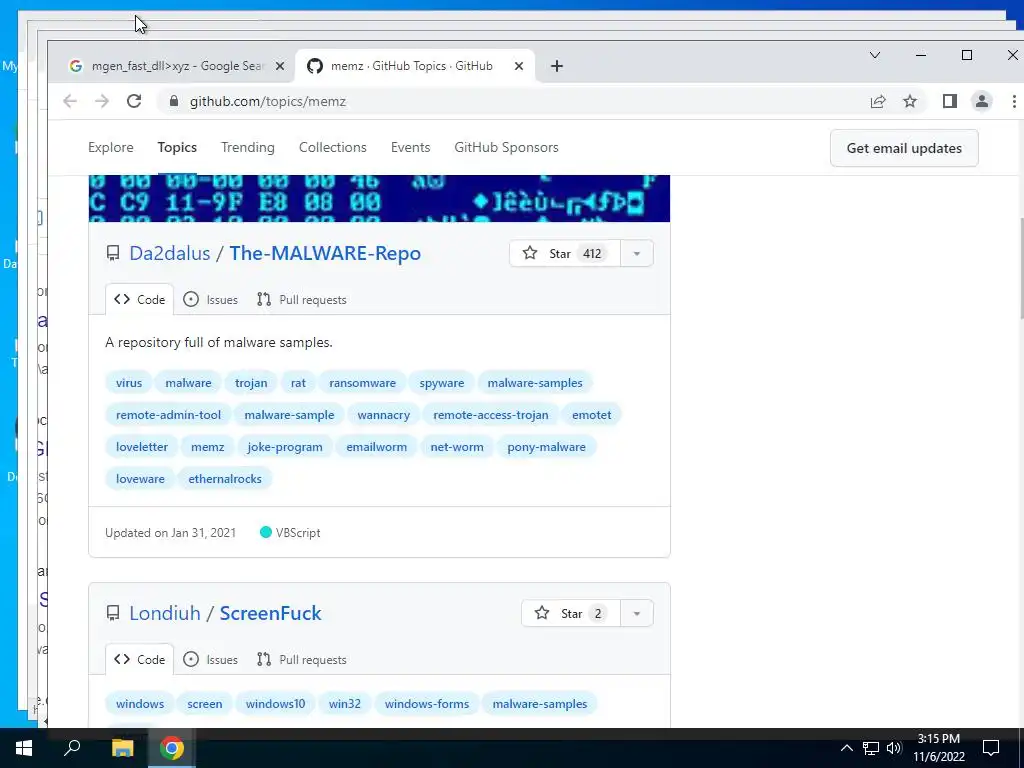Viewport: 1024px width, 768px height.
Task: Open The-MALWARE-Repo repository link
Action: tap(325, 253)
